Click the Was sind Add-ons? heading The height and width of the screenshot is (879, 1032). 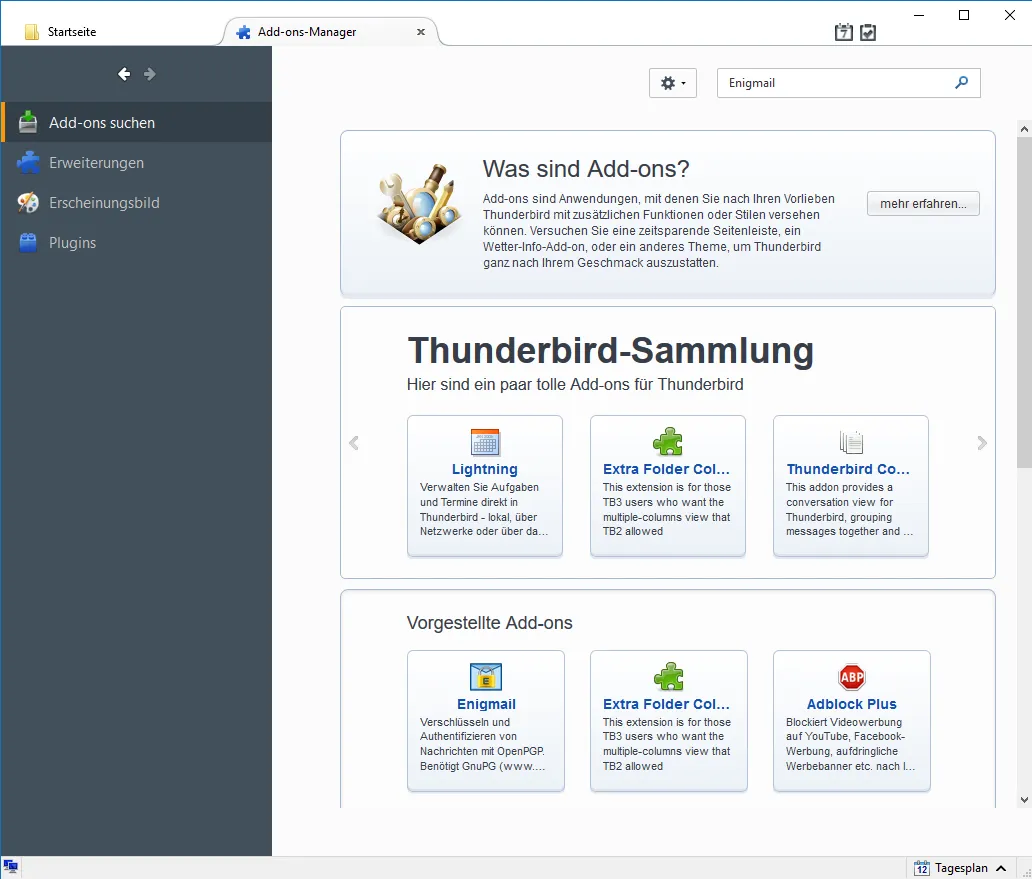[586, 169]
